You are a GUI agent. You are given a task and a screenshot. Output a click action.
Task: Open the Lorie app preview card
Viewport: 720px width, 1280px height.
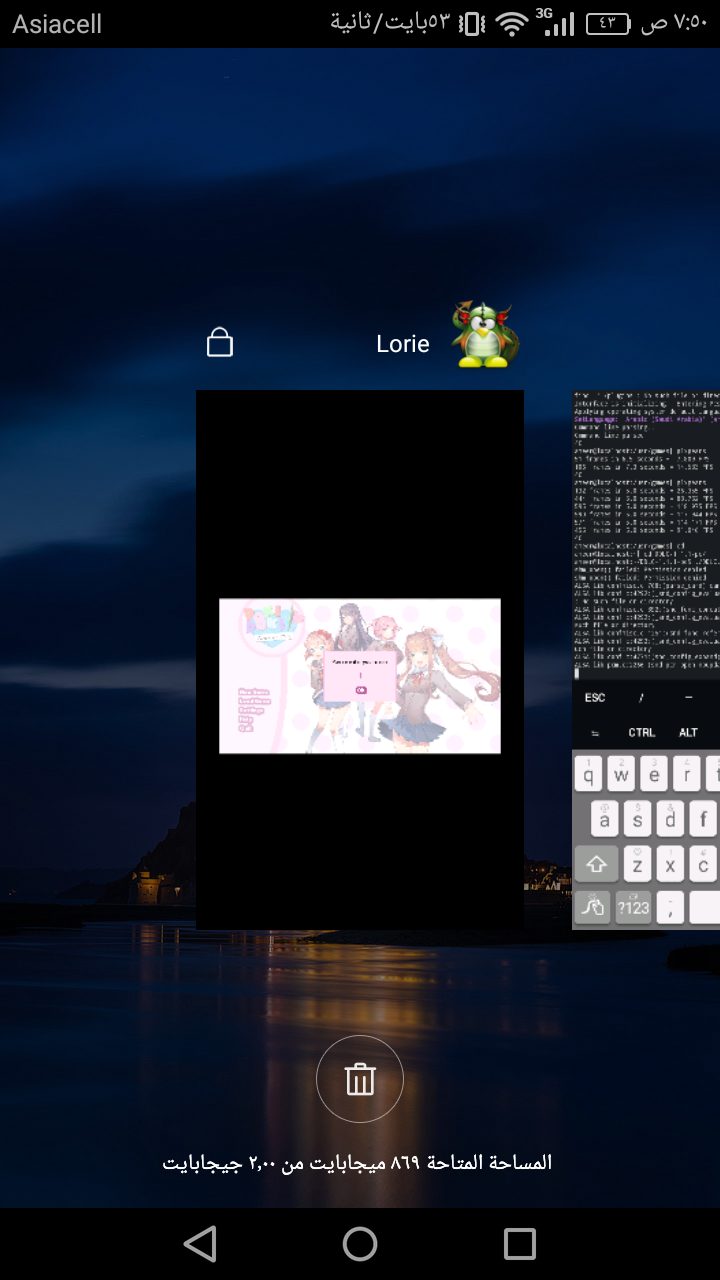[360, 660]
